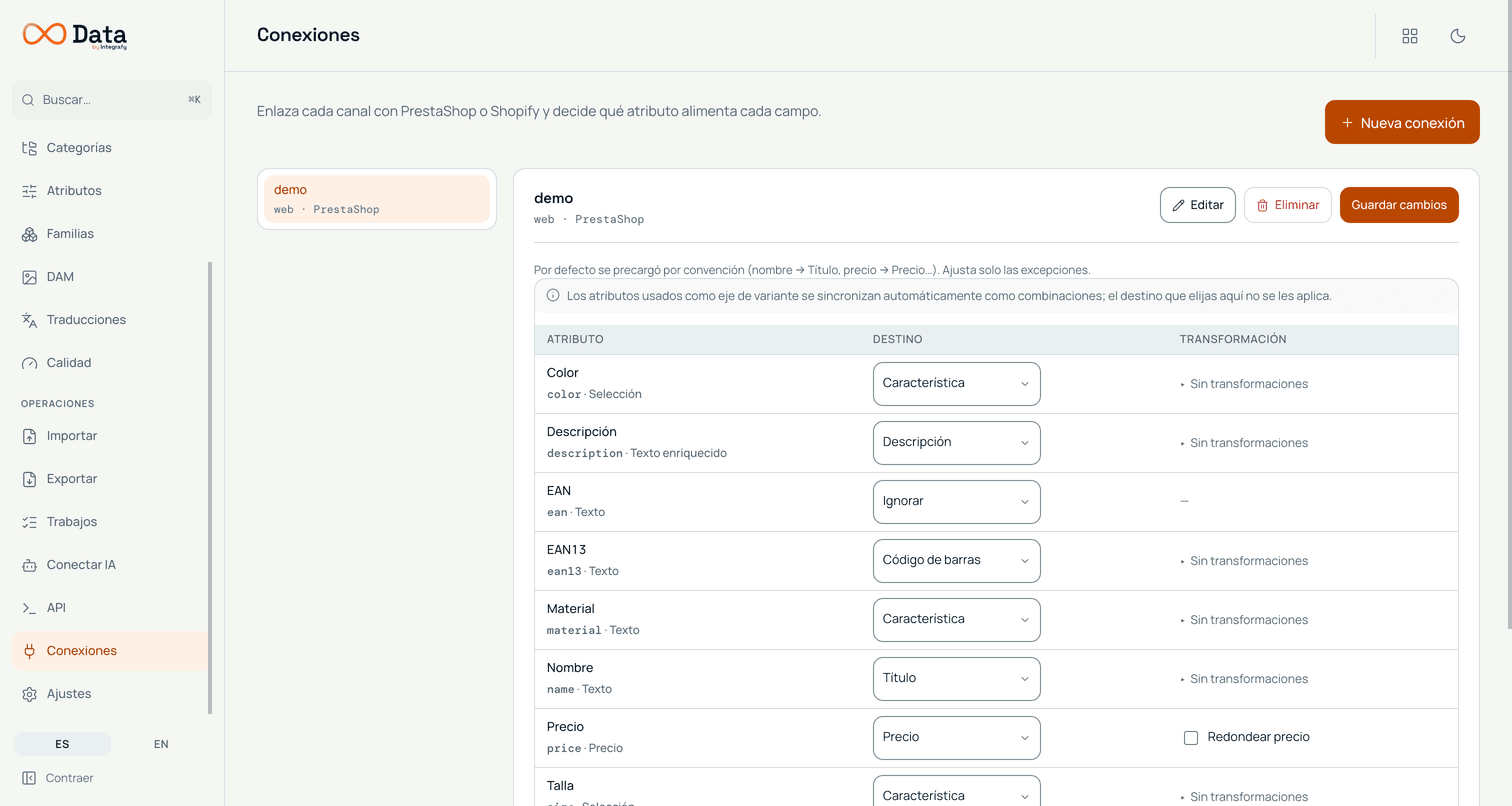Click the Ajustes gear icon
The image size is (1512, 806).
tap(29, 694)
